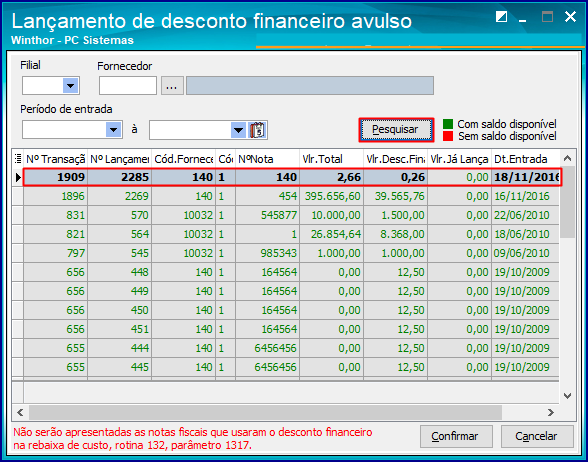
Task: Click lançamento cell 545
Action: click(x=120, y=253)
